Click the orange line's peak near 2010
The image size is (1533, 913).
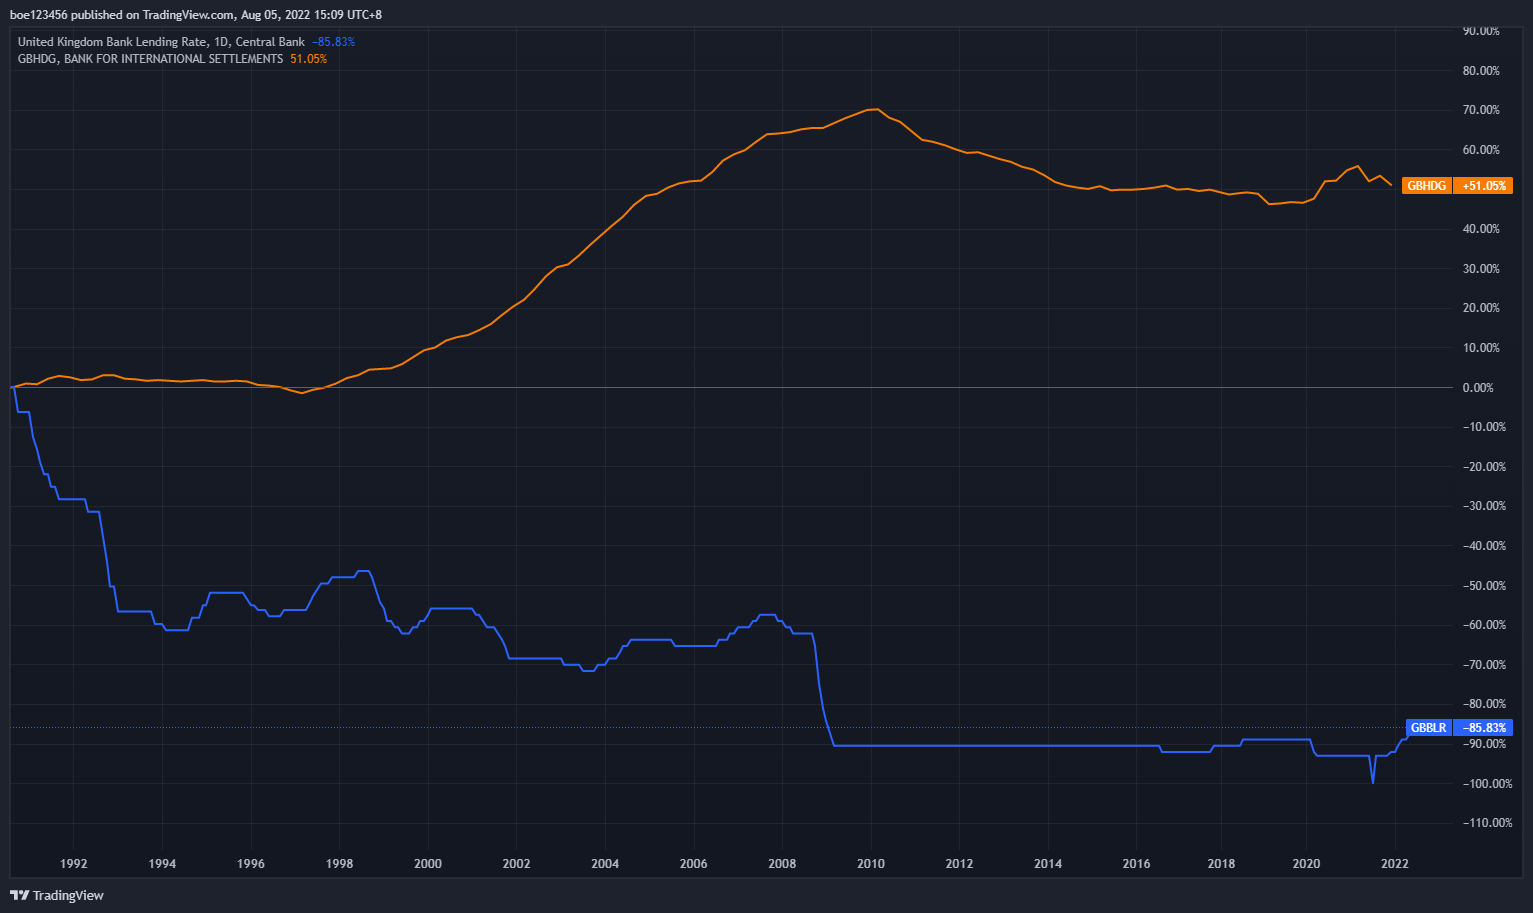pos(875,109)
